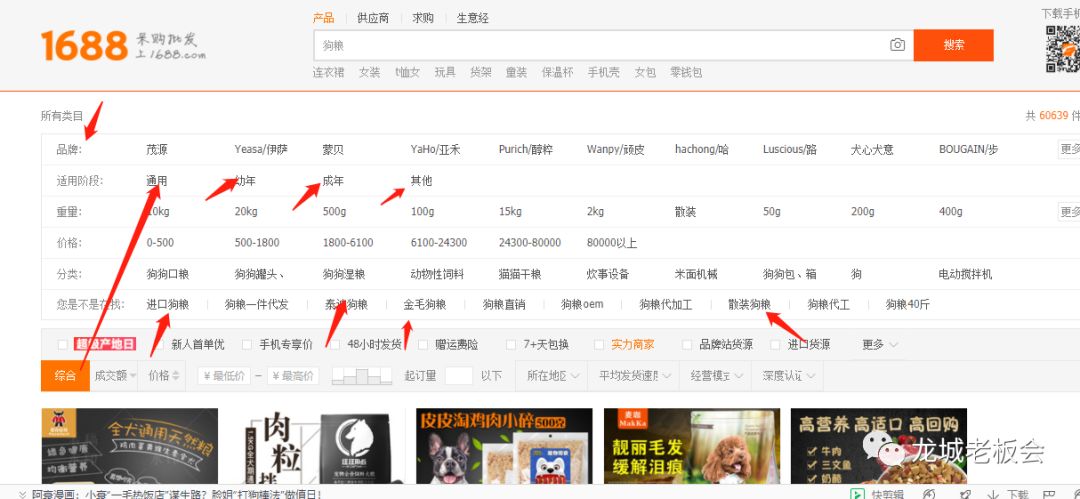Open the 肉粒 dog food product thumbnail
Viewport: 1080px width, 499px height.
317,446
